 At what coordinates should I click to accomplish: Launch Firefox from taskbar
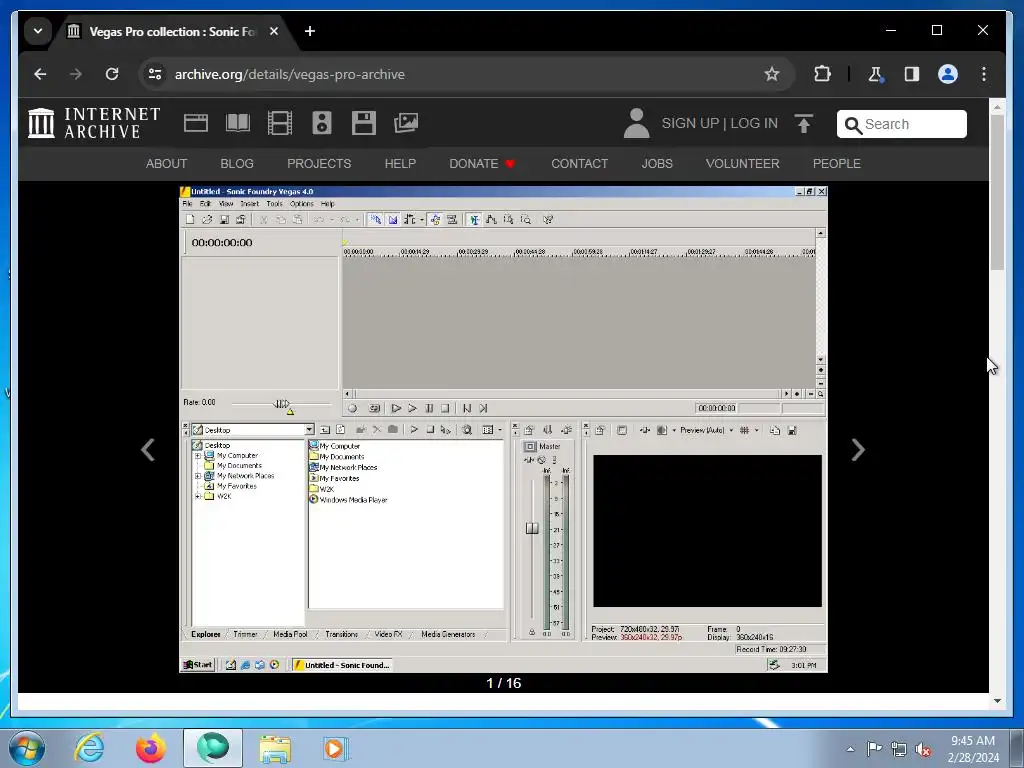click(x=151, y=748)
